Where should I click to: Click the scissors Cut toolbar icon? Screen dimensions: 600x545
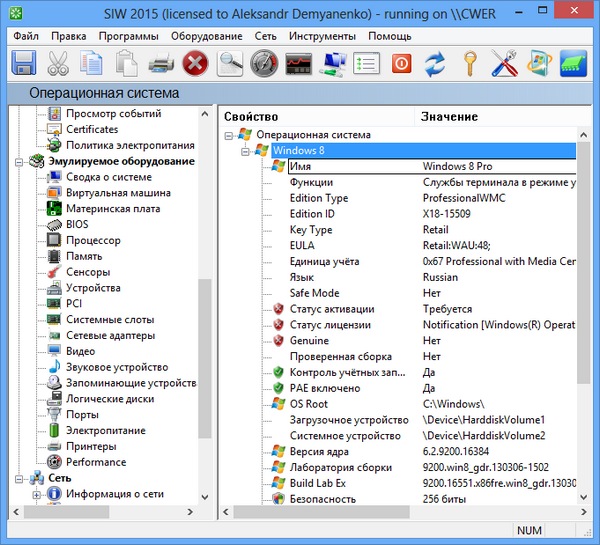pyautogui.click(x=59, y=64)
